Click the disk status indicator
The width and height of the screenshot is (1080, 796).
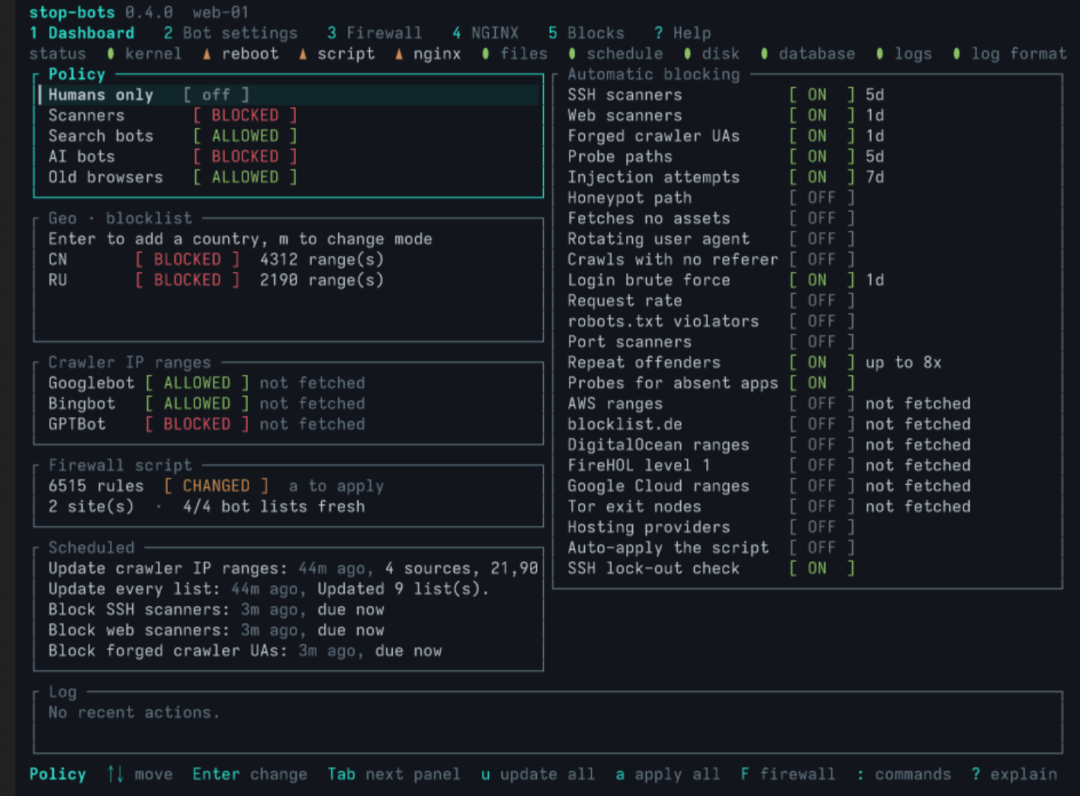(x=712, y=54)
